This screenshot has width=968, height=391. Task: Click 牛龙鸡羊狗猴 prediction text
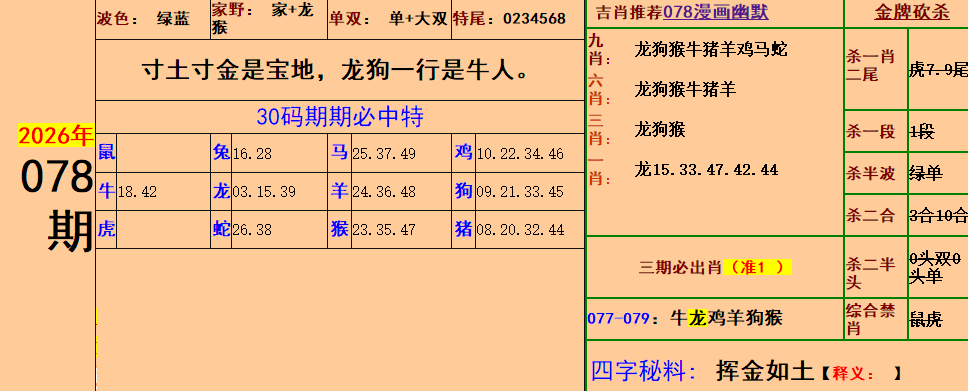coord(727,318)
